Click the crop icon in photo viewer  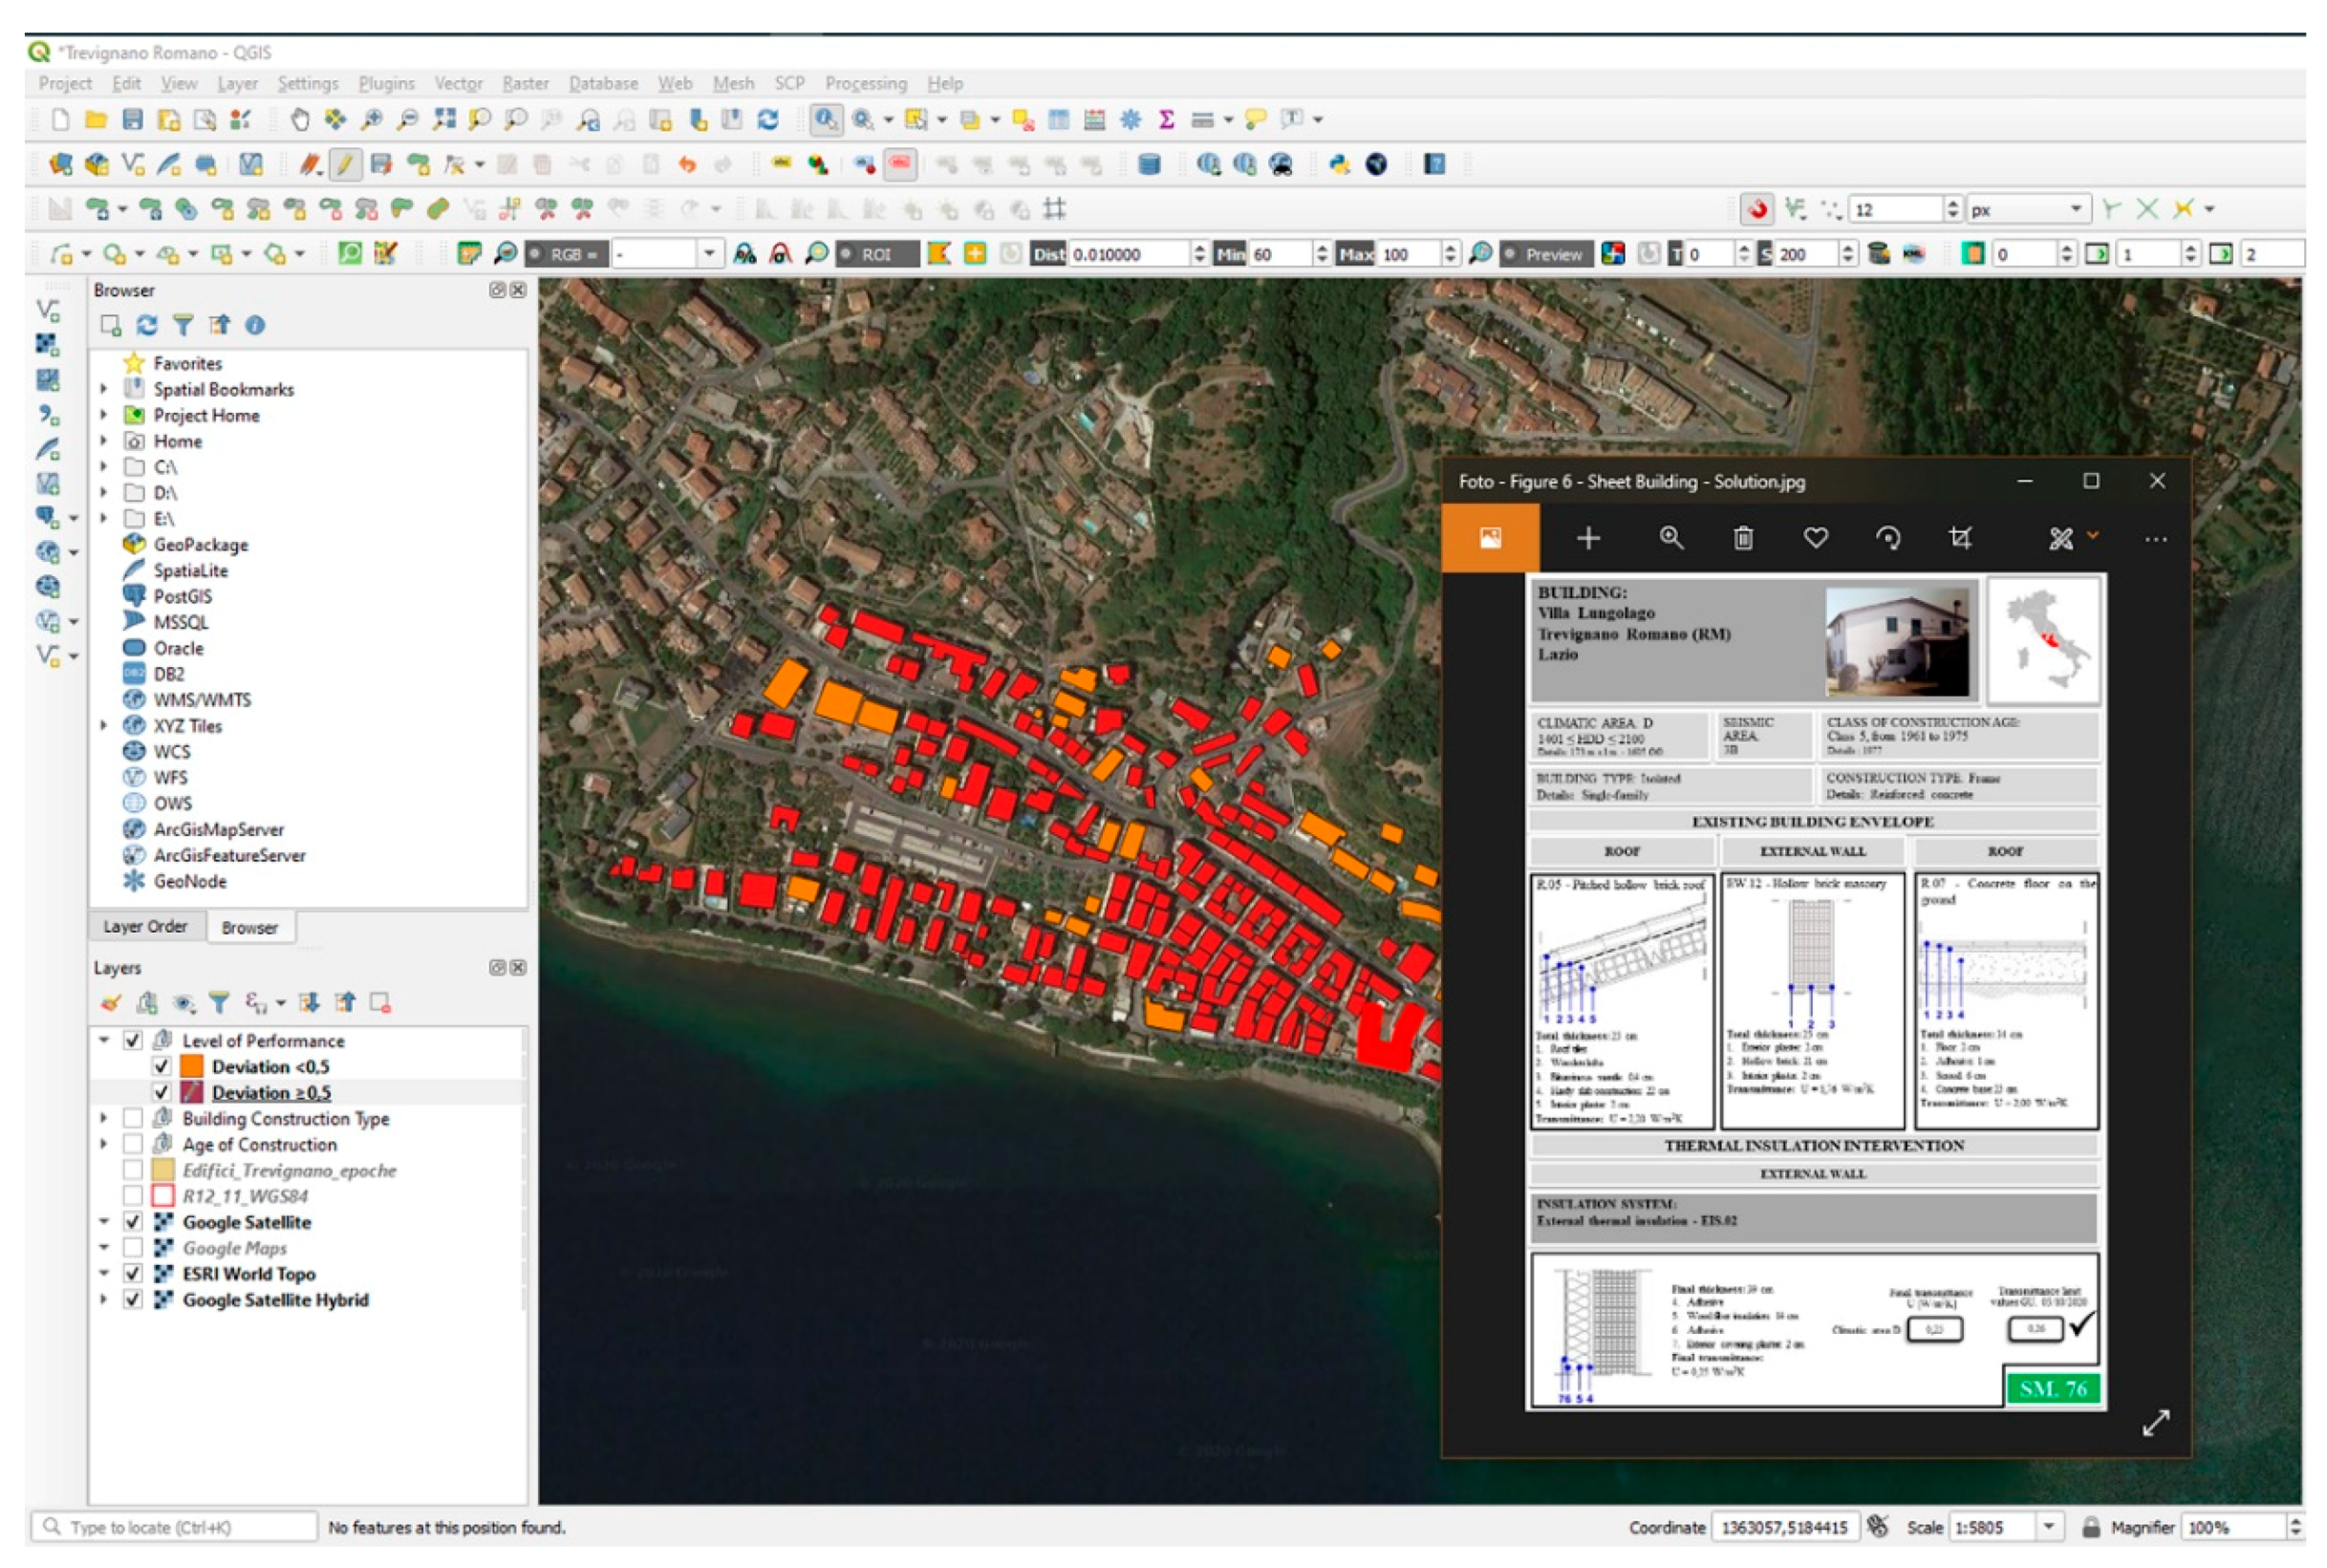click(x=1960, y=539)
